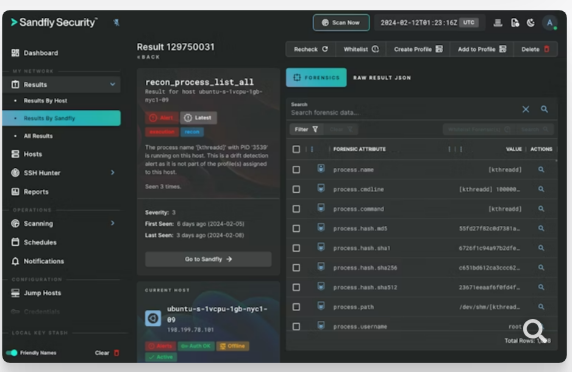This screenshot has width=572, height=372.
Task: Expand the Scanning submenu arrow
Action: click(113, 223)
